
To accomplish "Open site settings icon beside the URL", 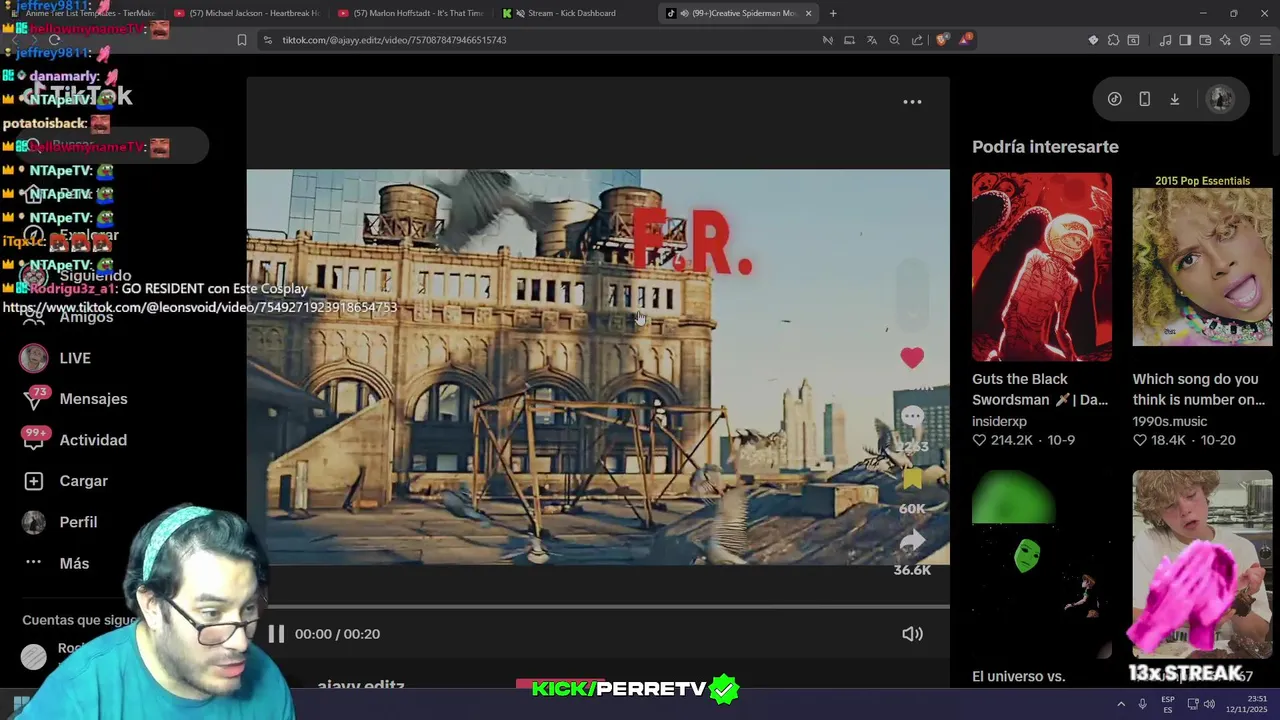I will (267, 40).
